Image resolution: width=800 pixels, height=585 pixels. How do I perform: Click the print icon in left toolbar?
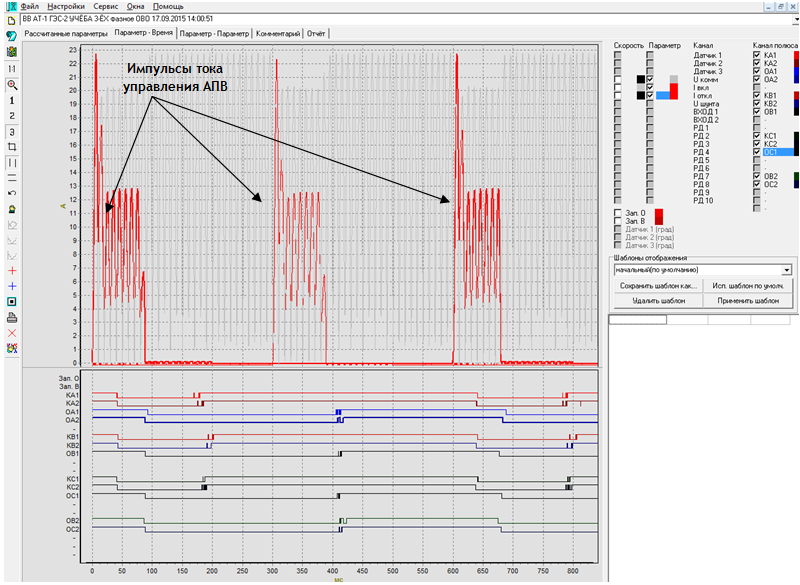pyautogui.click(x=11, y=317)
